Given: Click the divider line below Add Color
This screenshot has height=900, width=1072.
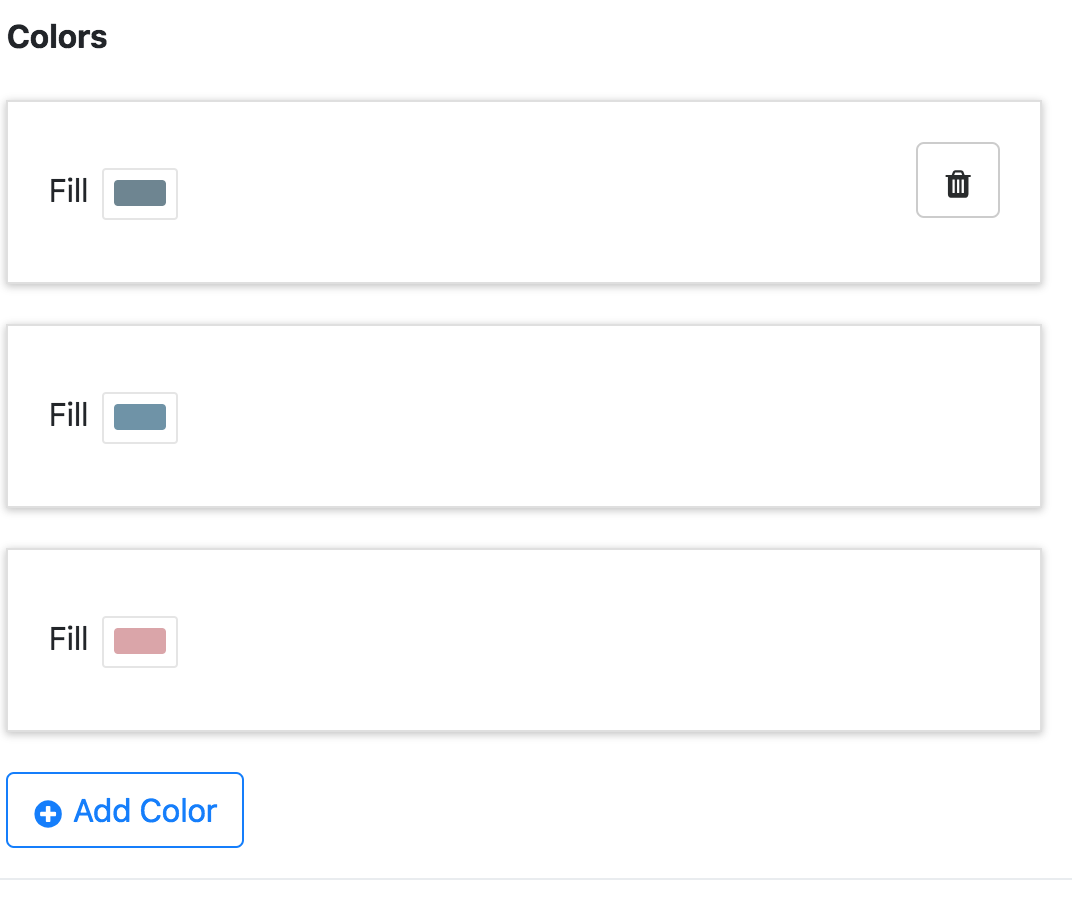Looking at the screenshot, I should point(536,879).
